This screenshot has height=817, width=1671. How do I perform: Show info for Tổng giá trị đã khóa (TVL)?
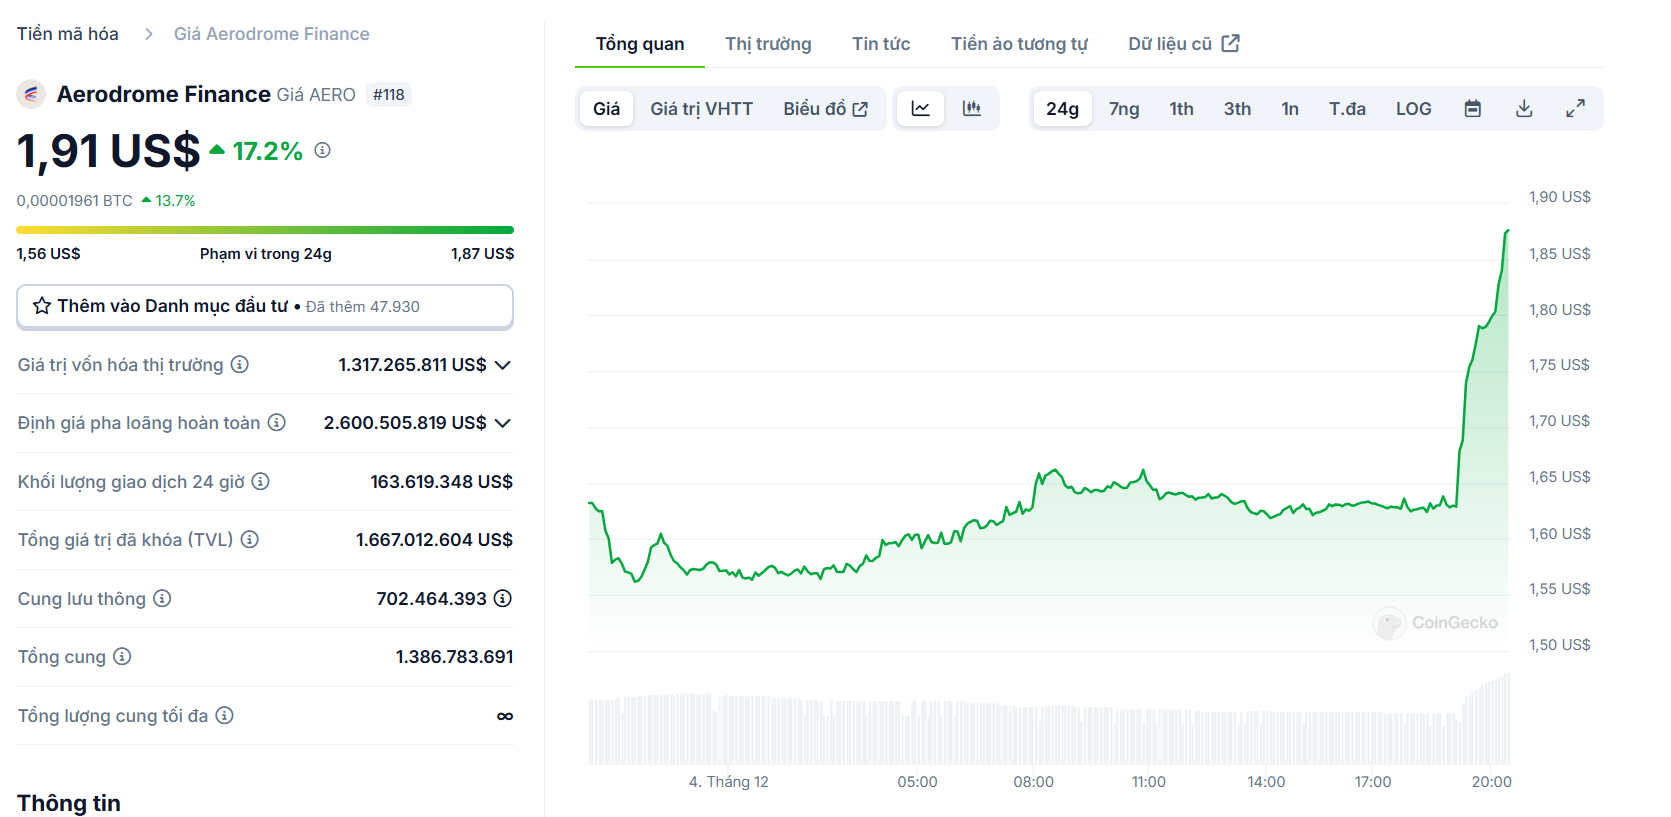click(x=250, y=539)
